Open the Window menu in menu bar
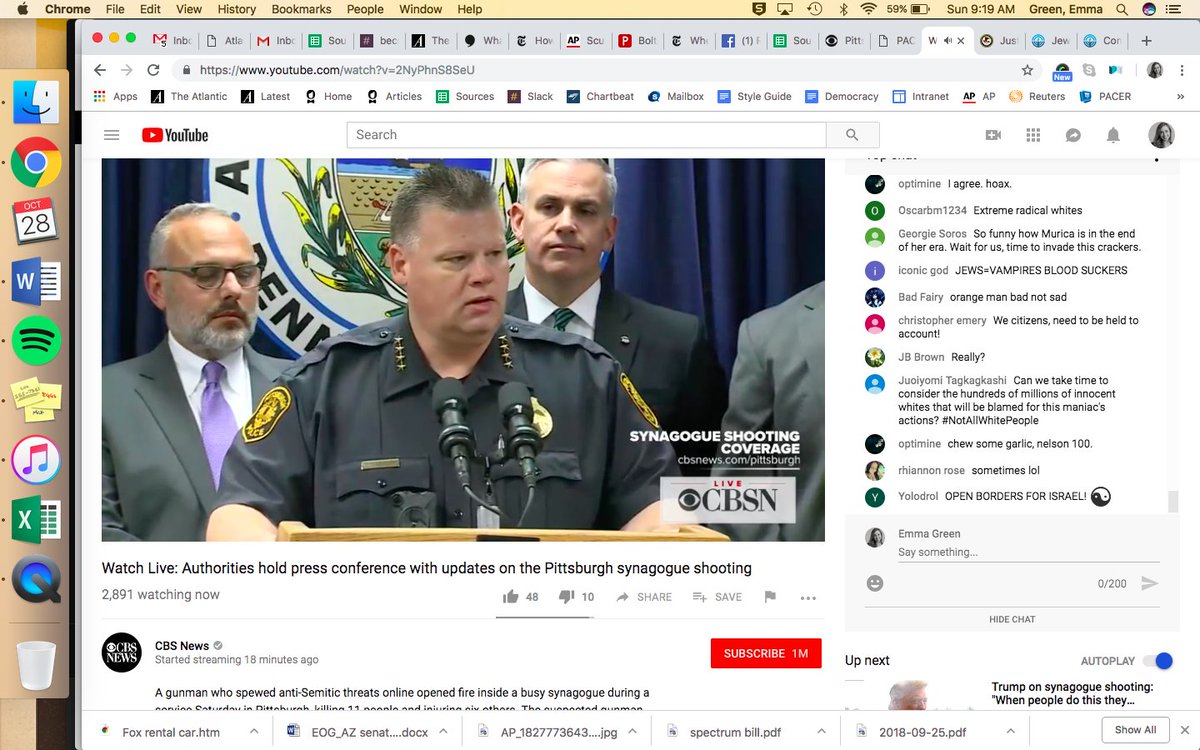This screenshot has width=1200, height=750. click(421, 9)
